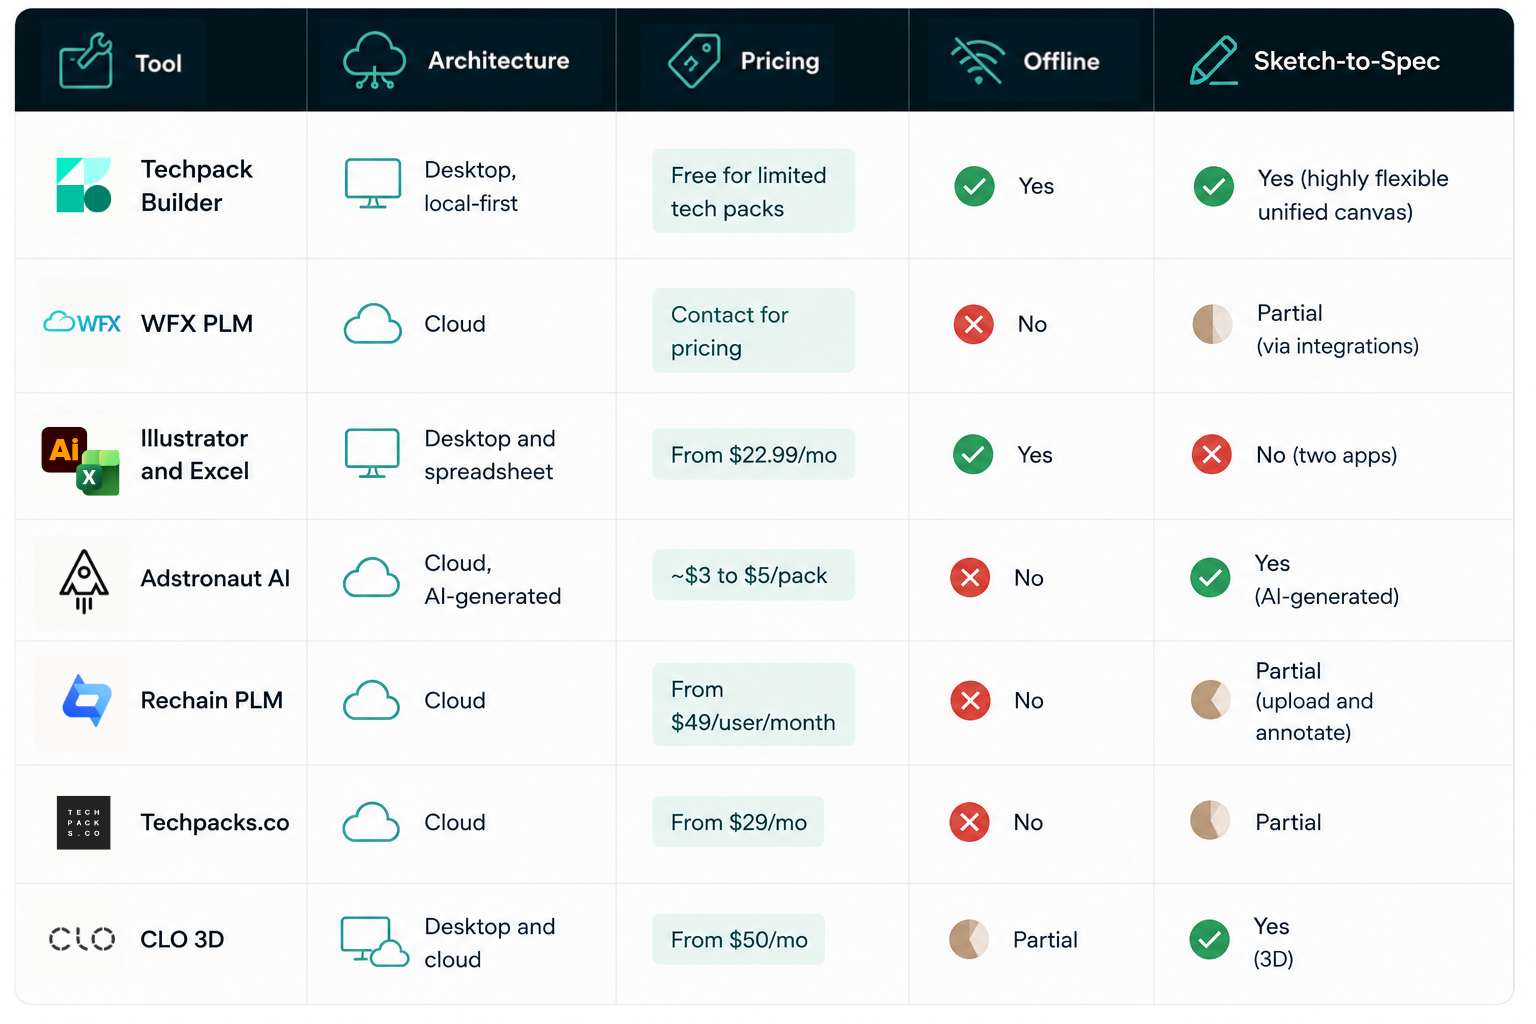Click the Architecture cloud header icon
This screenshot has height=1024, width=1536.
(x=374, y=60)
